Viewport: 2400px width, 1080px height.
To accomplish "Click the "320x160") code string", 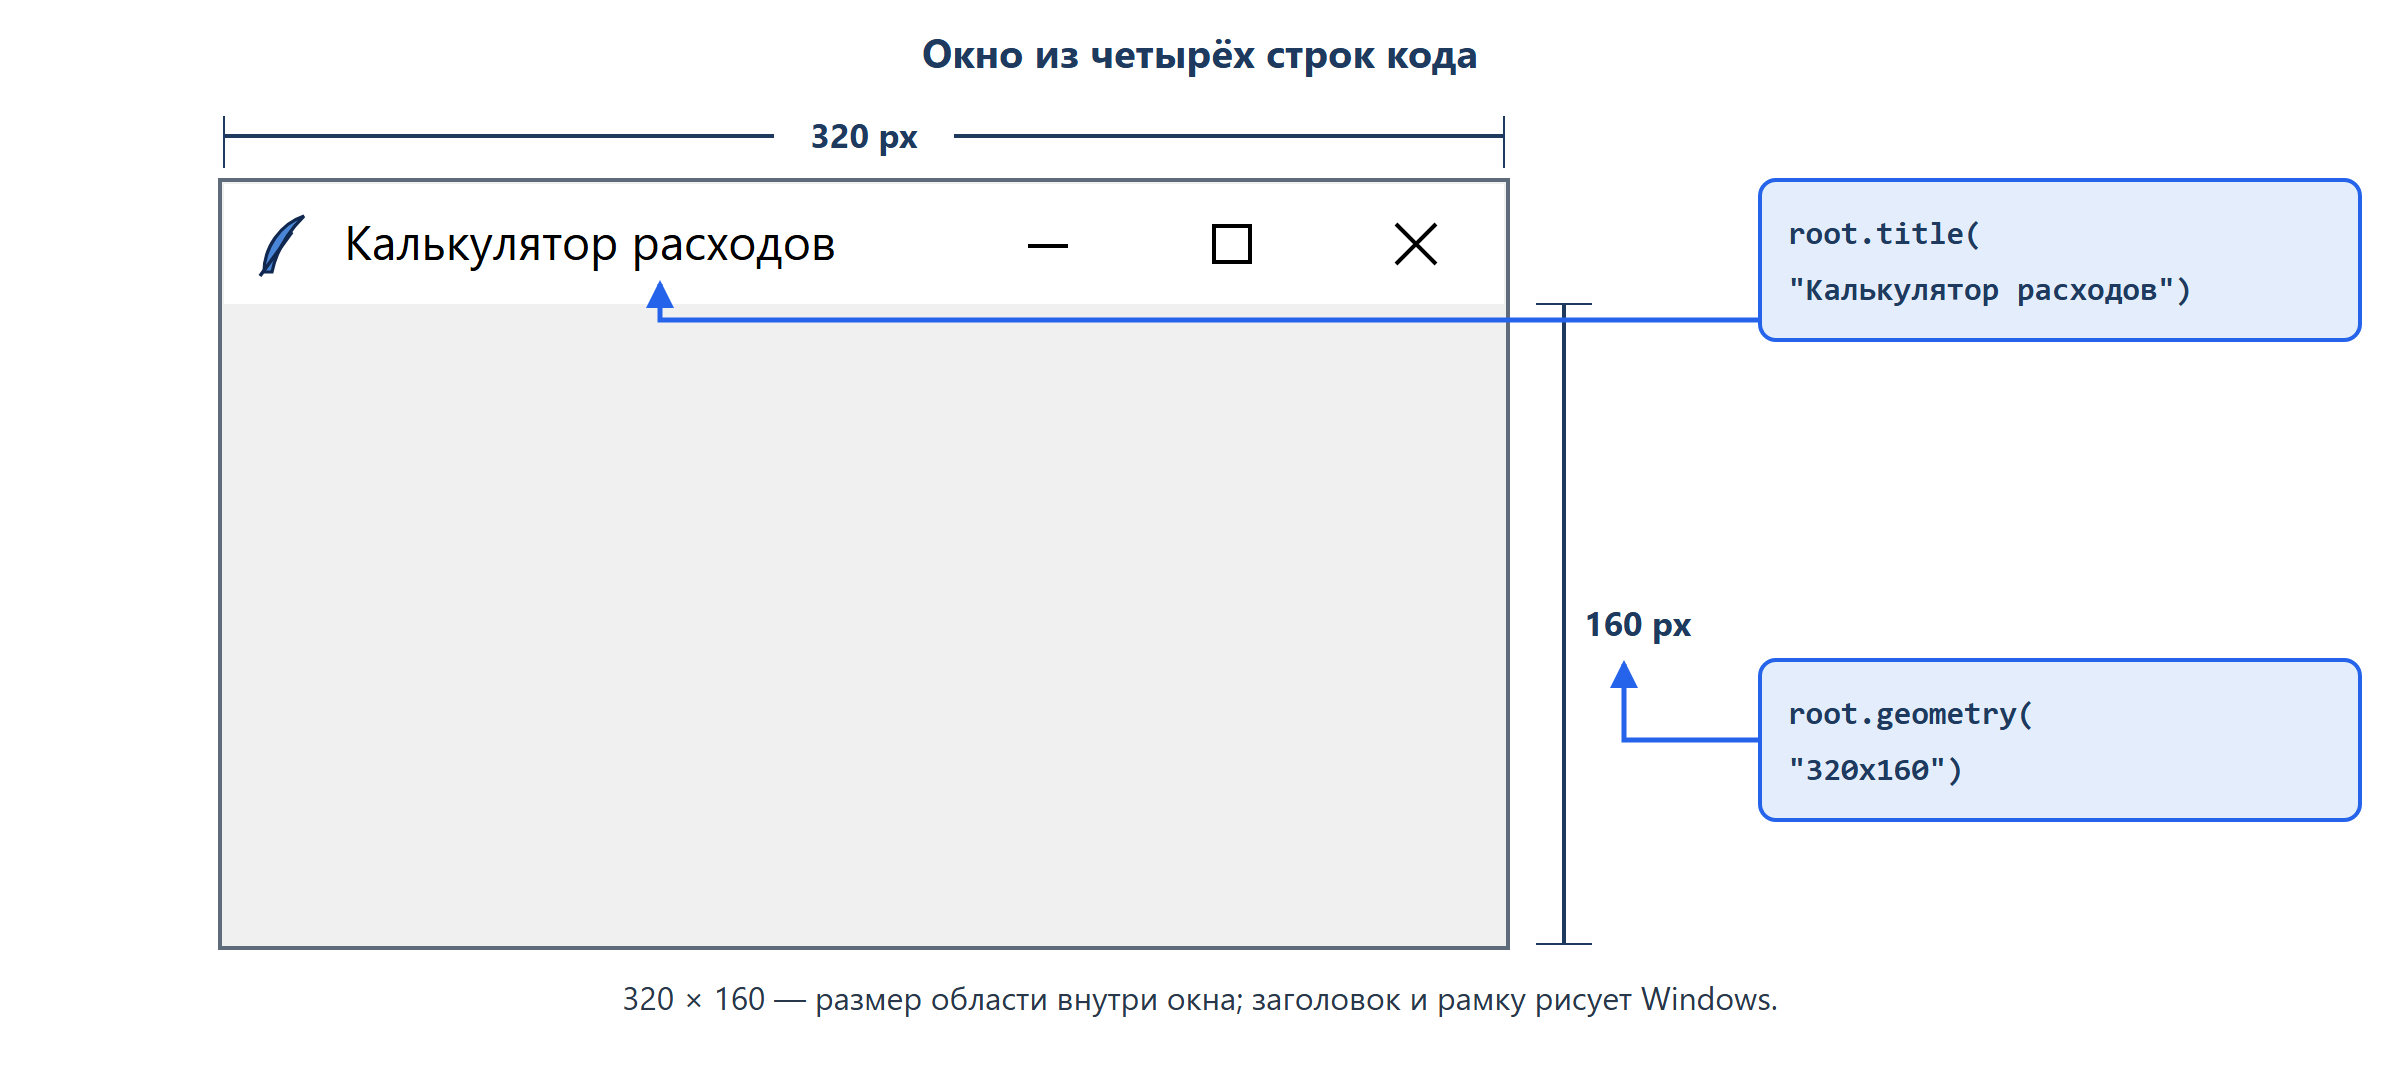I will 1876,770.
